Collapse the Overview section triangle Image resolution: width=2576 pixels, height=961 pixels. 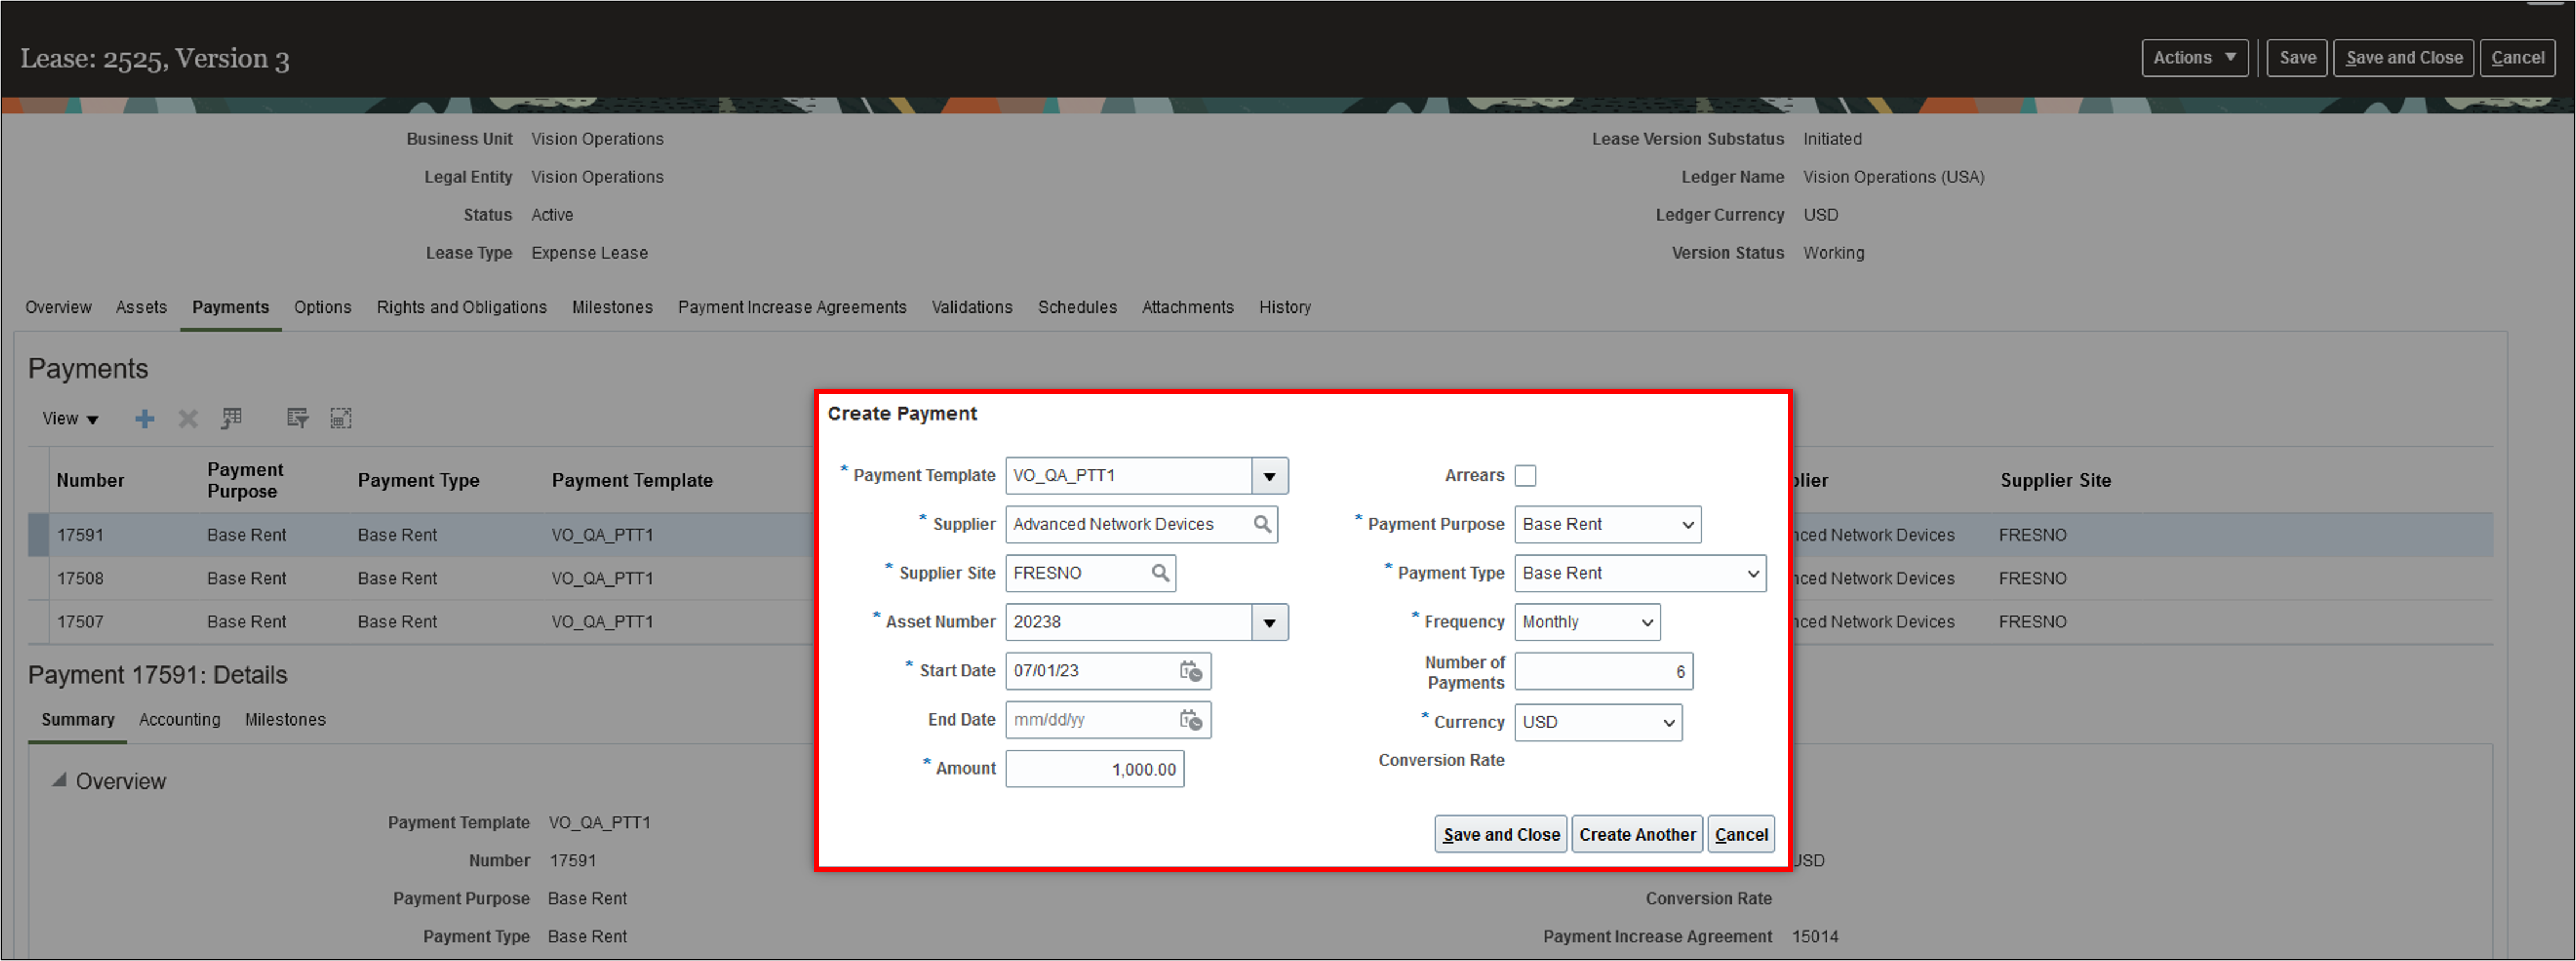[59, 780]
